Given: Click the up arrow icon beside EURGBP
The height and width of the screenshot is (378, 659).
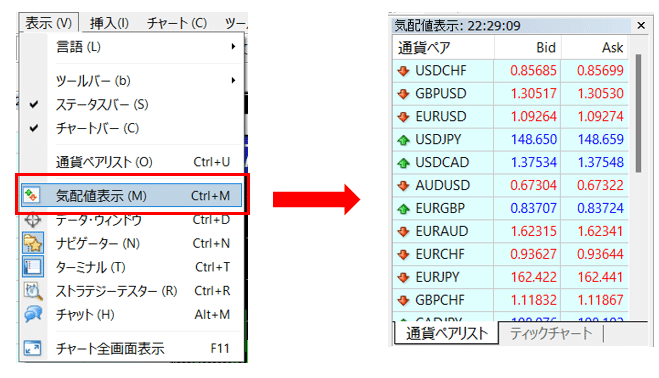Looking at the screenshot, I should coord(403,209).
